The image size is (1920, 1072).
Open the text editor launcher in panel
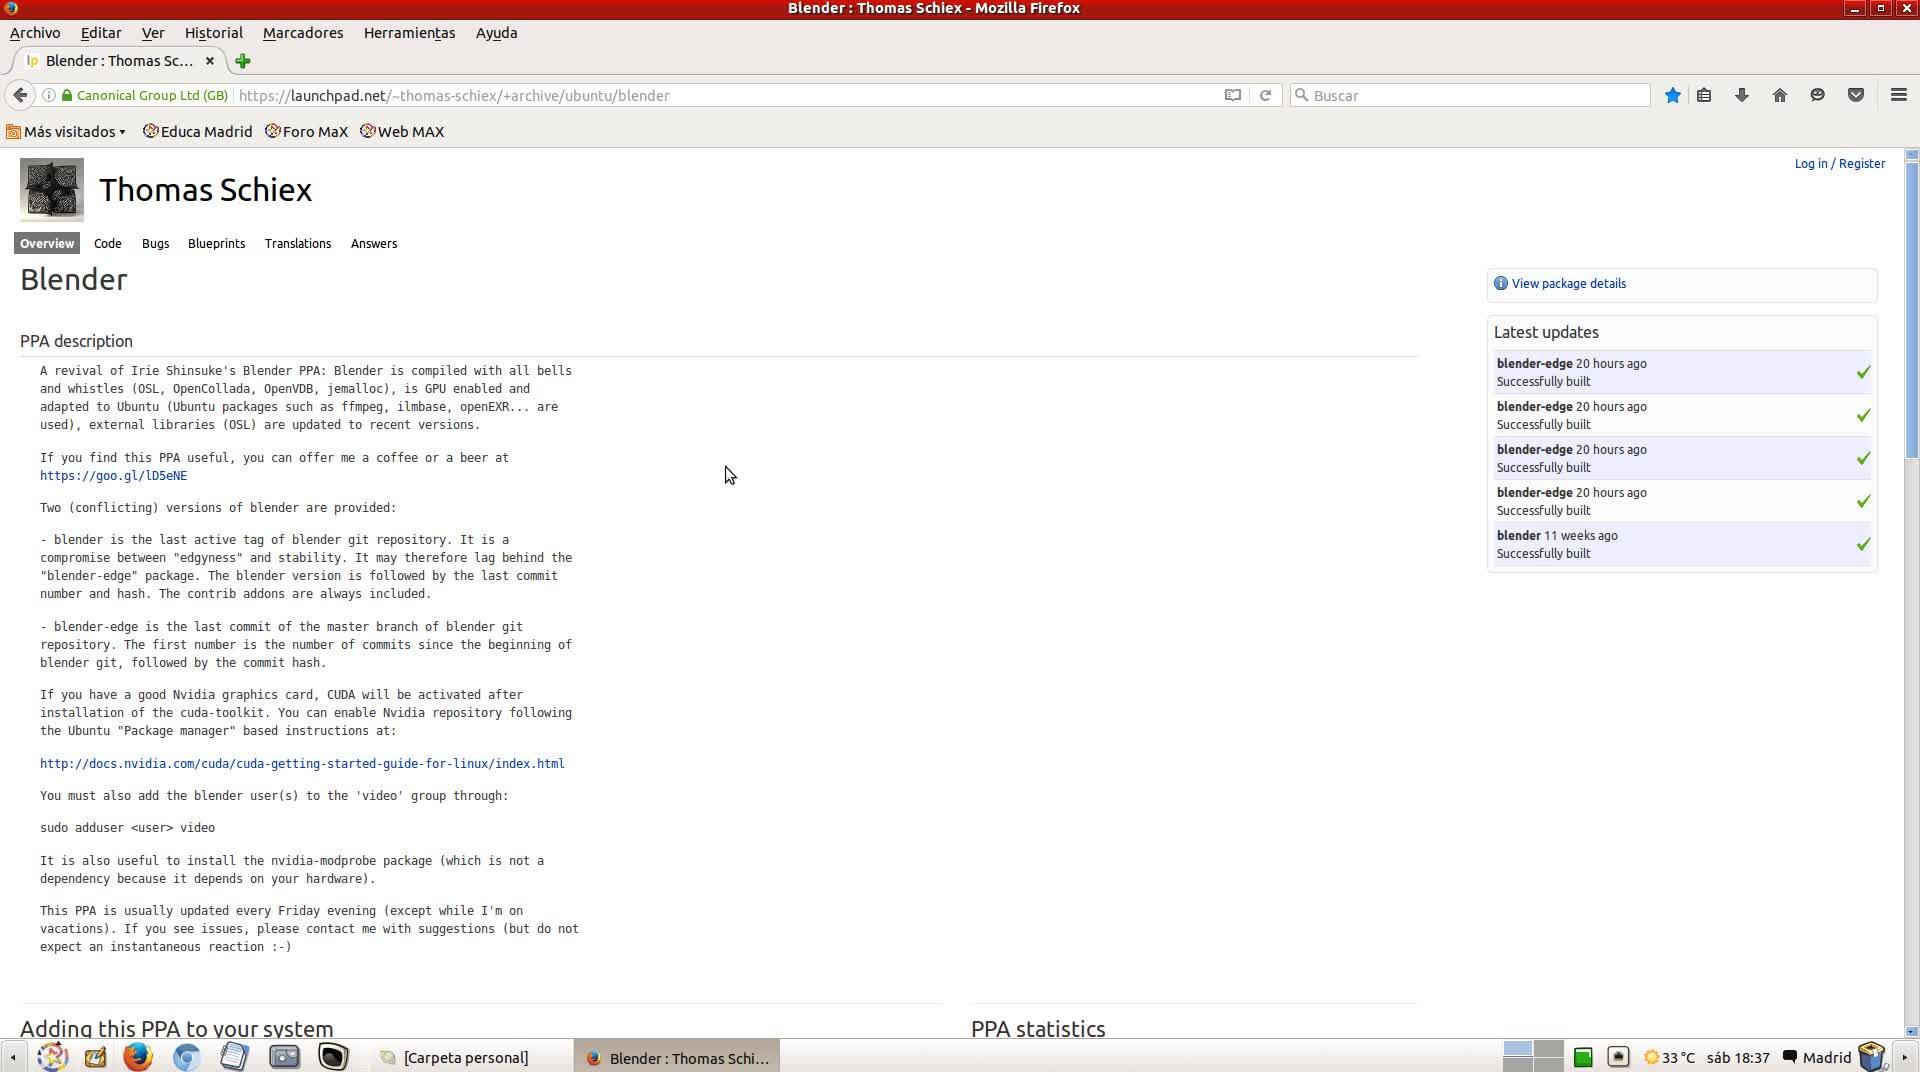coord(234,1056)
